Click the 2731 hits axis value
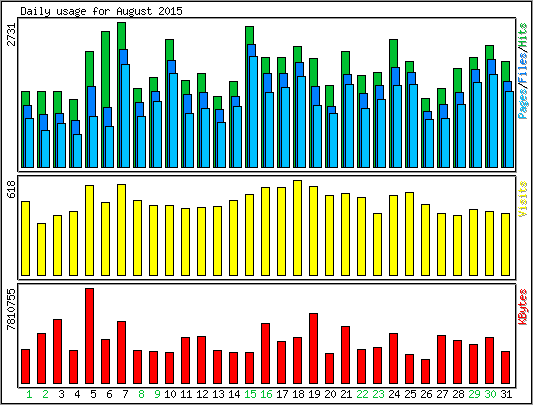The width and height of the screenshot is (533, 405). click(x=12, y=34)
